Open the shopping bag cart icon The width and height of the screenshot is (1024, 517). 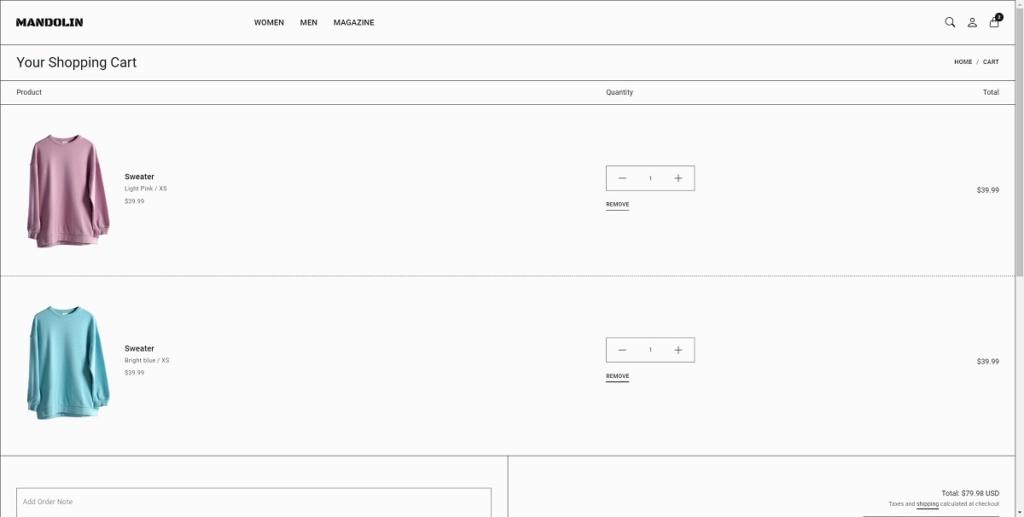(x=994, y=22)
